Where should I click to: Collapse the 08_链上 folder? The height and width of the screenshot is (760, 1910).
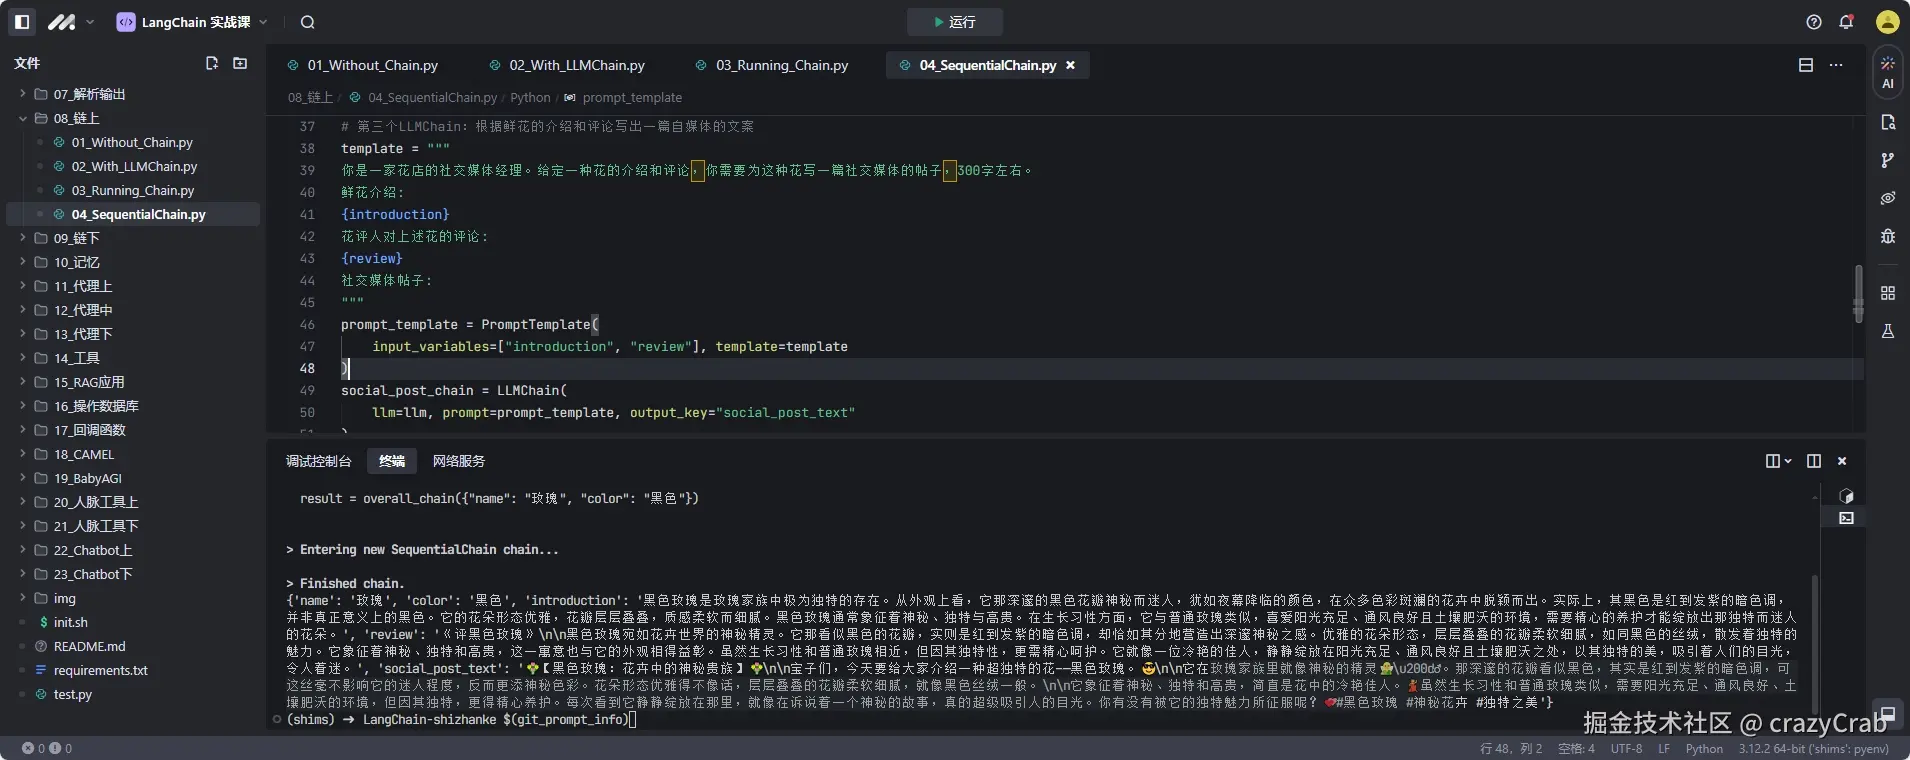[x=76, y=118]
